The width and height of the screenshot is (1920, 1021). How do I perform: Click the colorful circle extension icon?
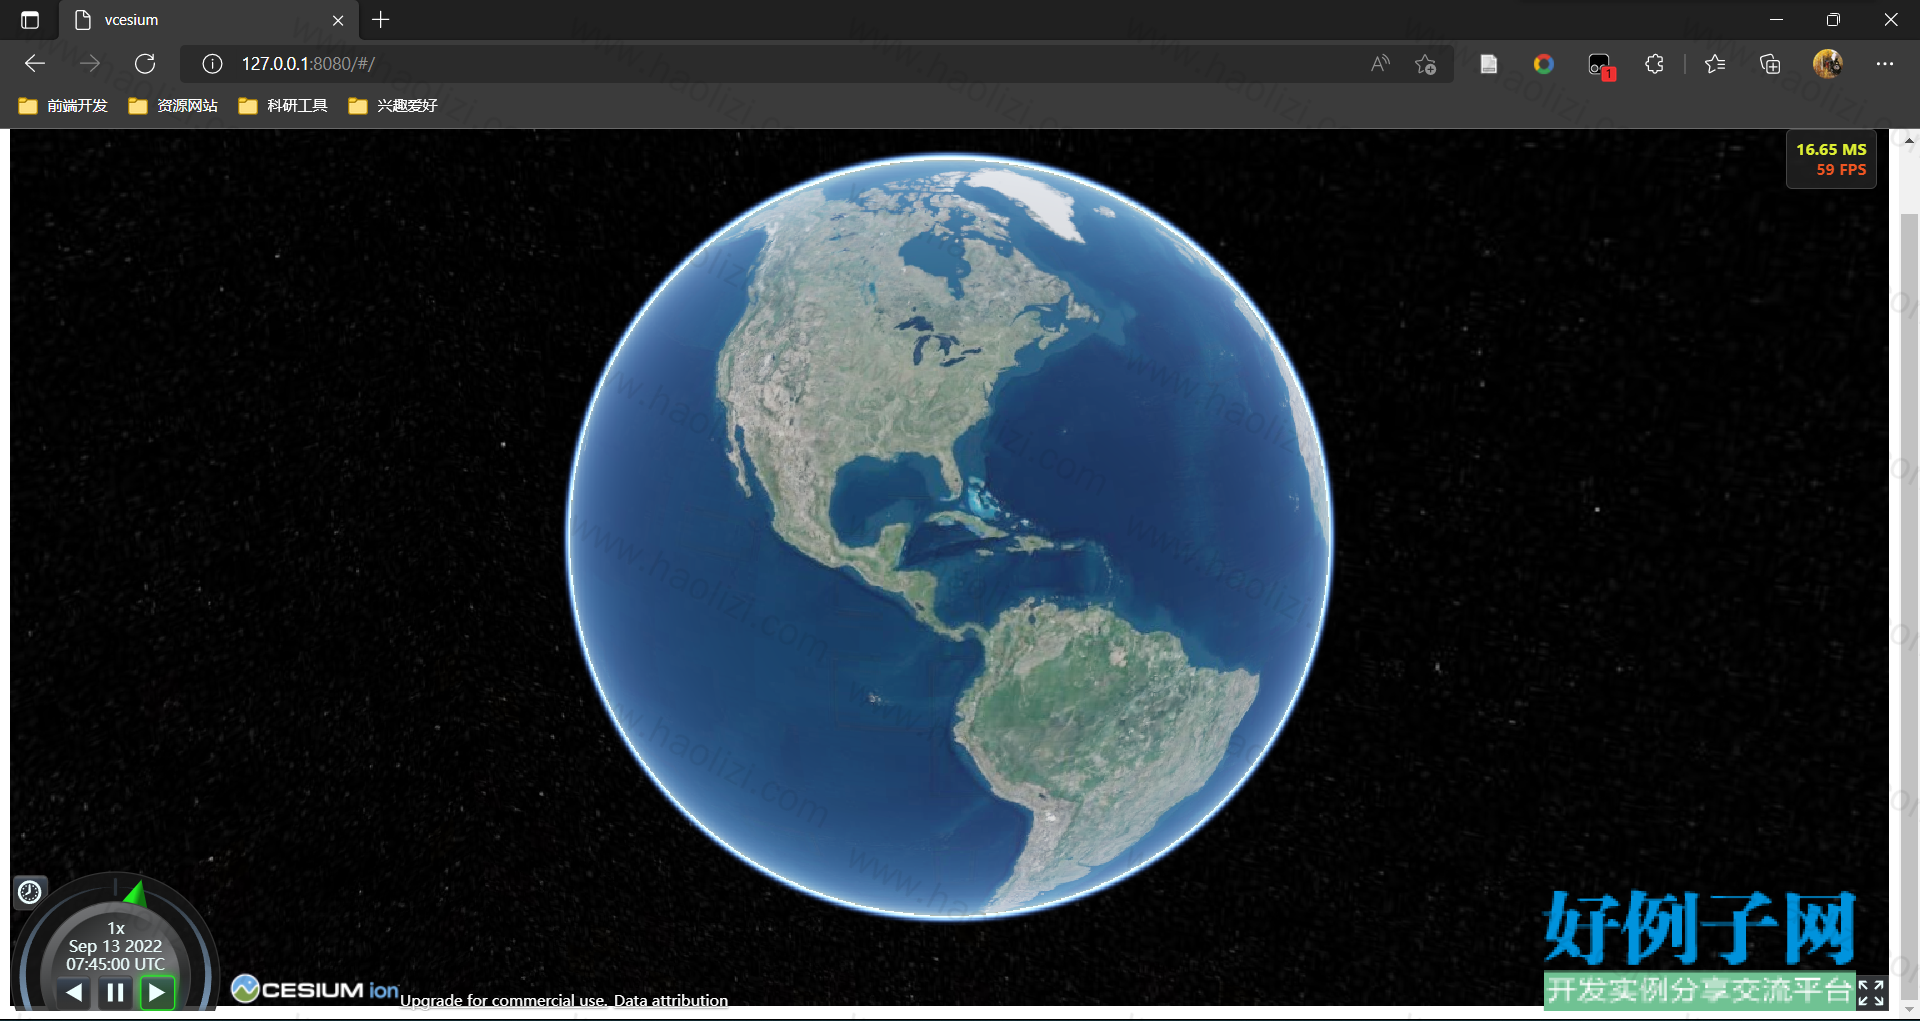(1544, 64)
